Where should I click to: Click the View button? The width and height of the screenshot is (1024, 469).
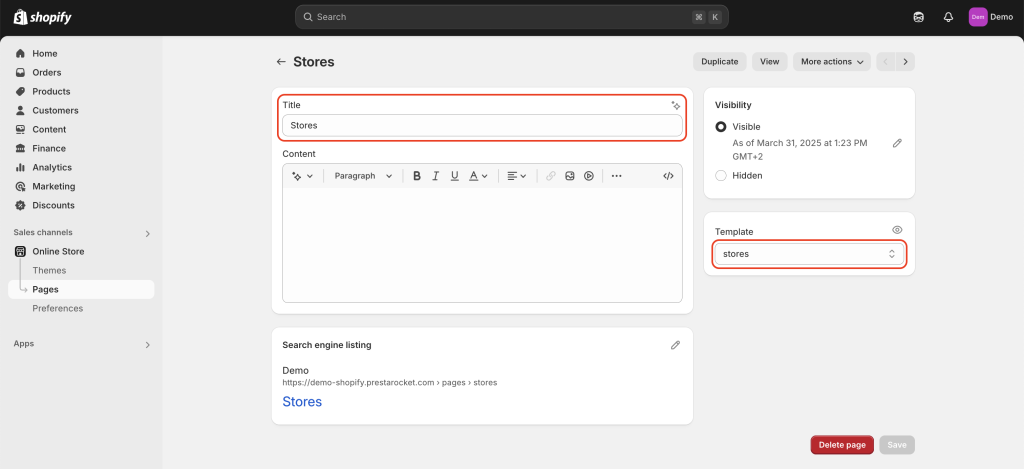pos(770,61)
